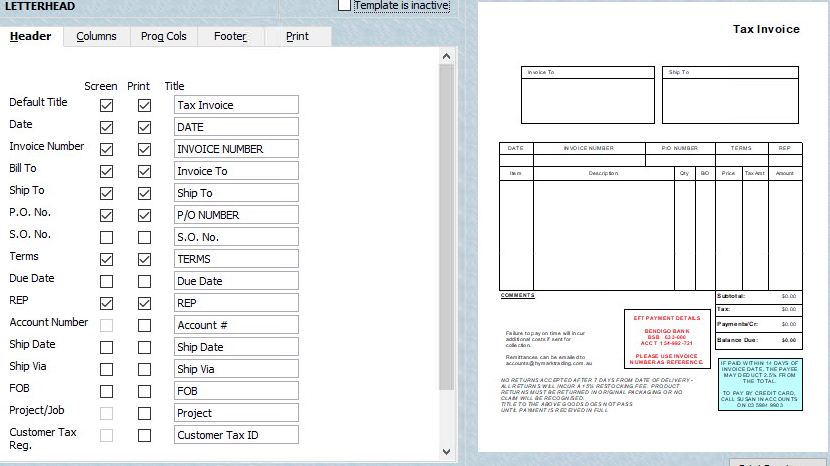Screen dimensions: 830x466
Task: Uncheck Print checkbox for Ship To
Action: point(144,193)
